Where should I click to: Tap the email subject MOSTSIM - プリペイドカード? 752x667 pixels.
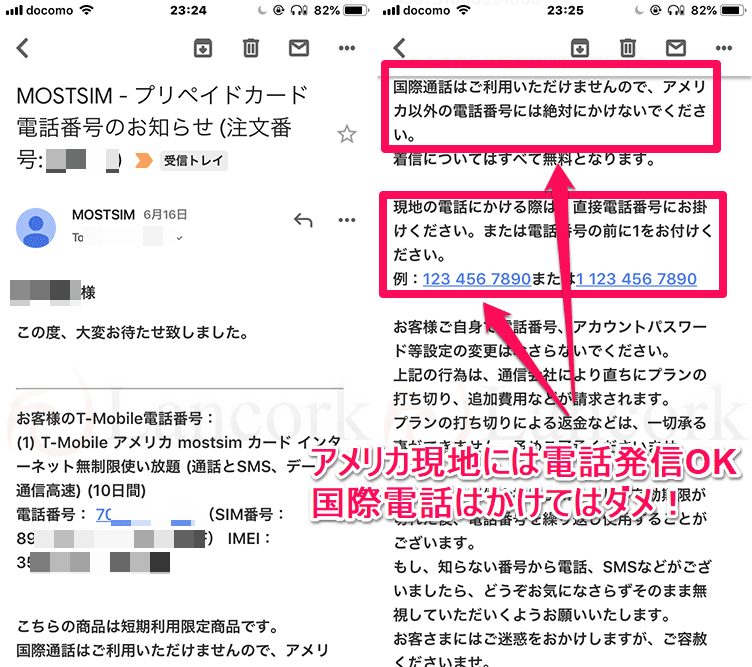click(x=162, y=95)
